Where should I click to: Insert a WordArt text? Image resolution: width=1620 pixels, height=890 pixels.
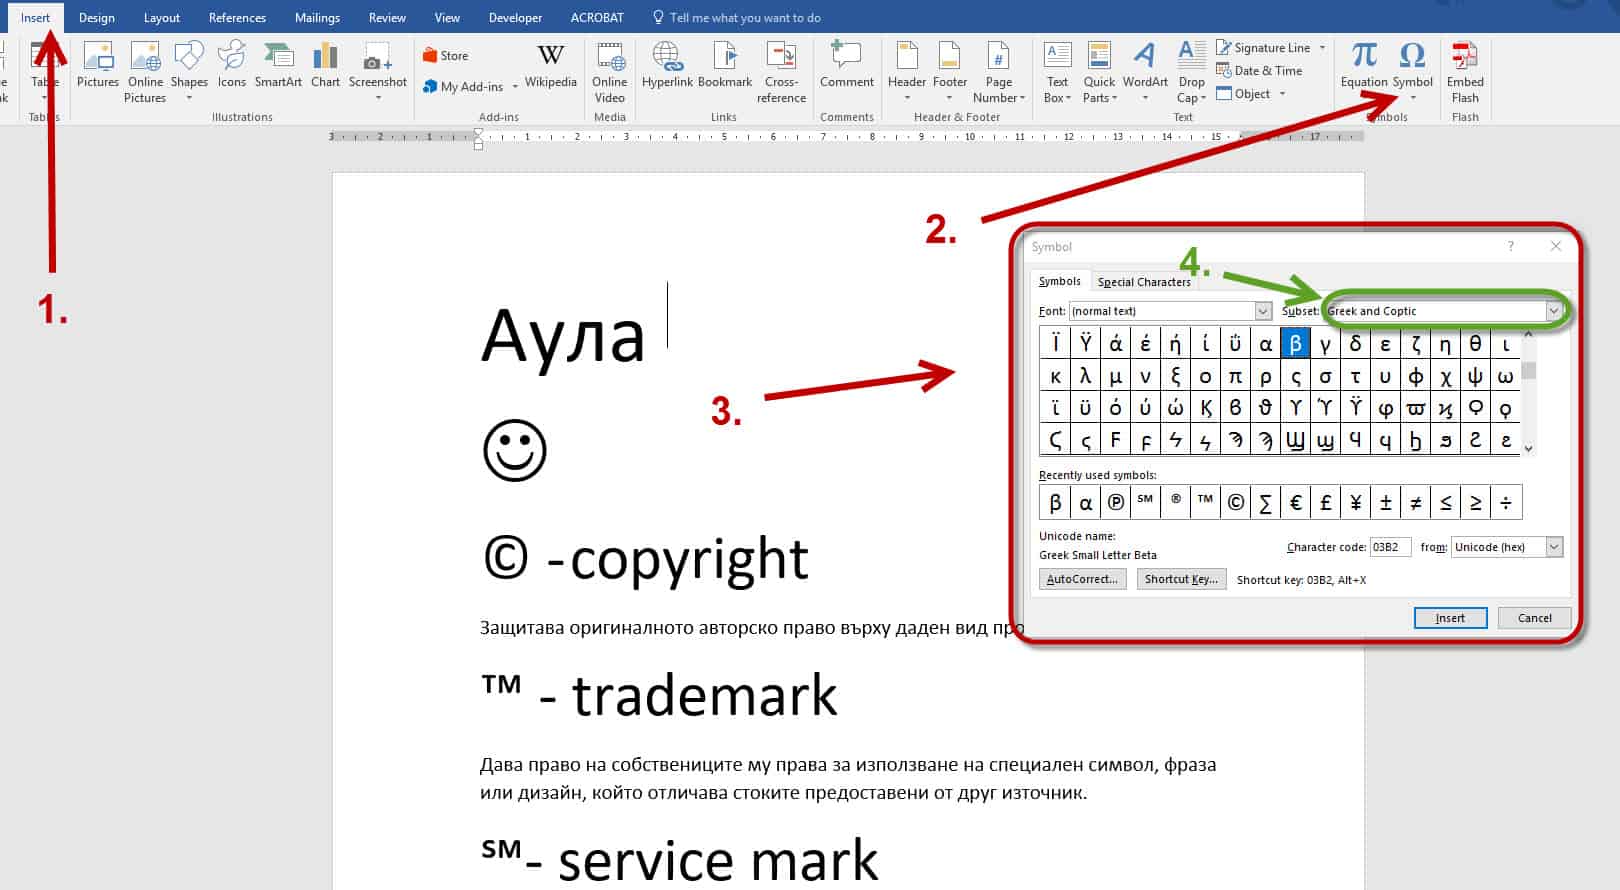click(1145, 66)
